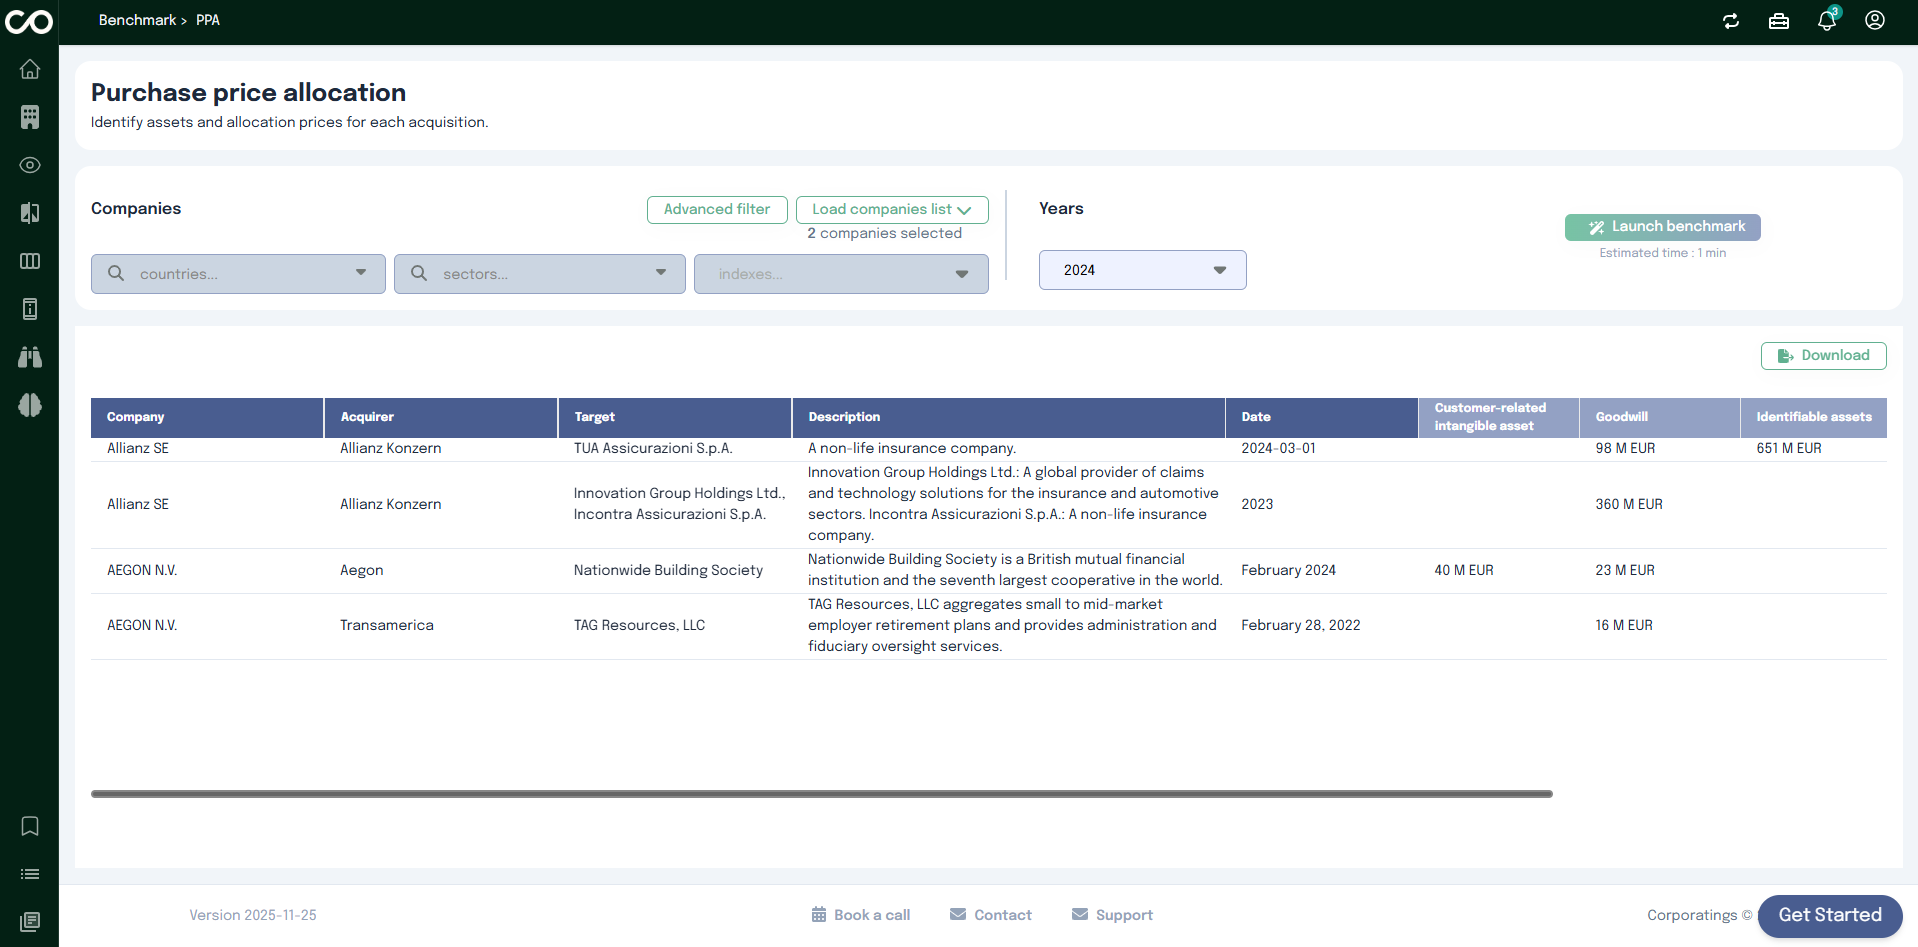
Task: Click the bookmark icon in sidebar
Action: coord(30,826)
